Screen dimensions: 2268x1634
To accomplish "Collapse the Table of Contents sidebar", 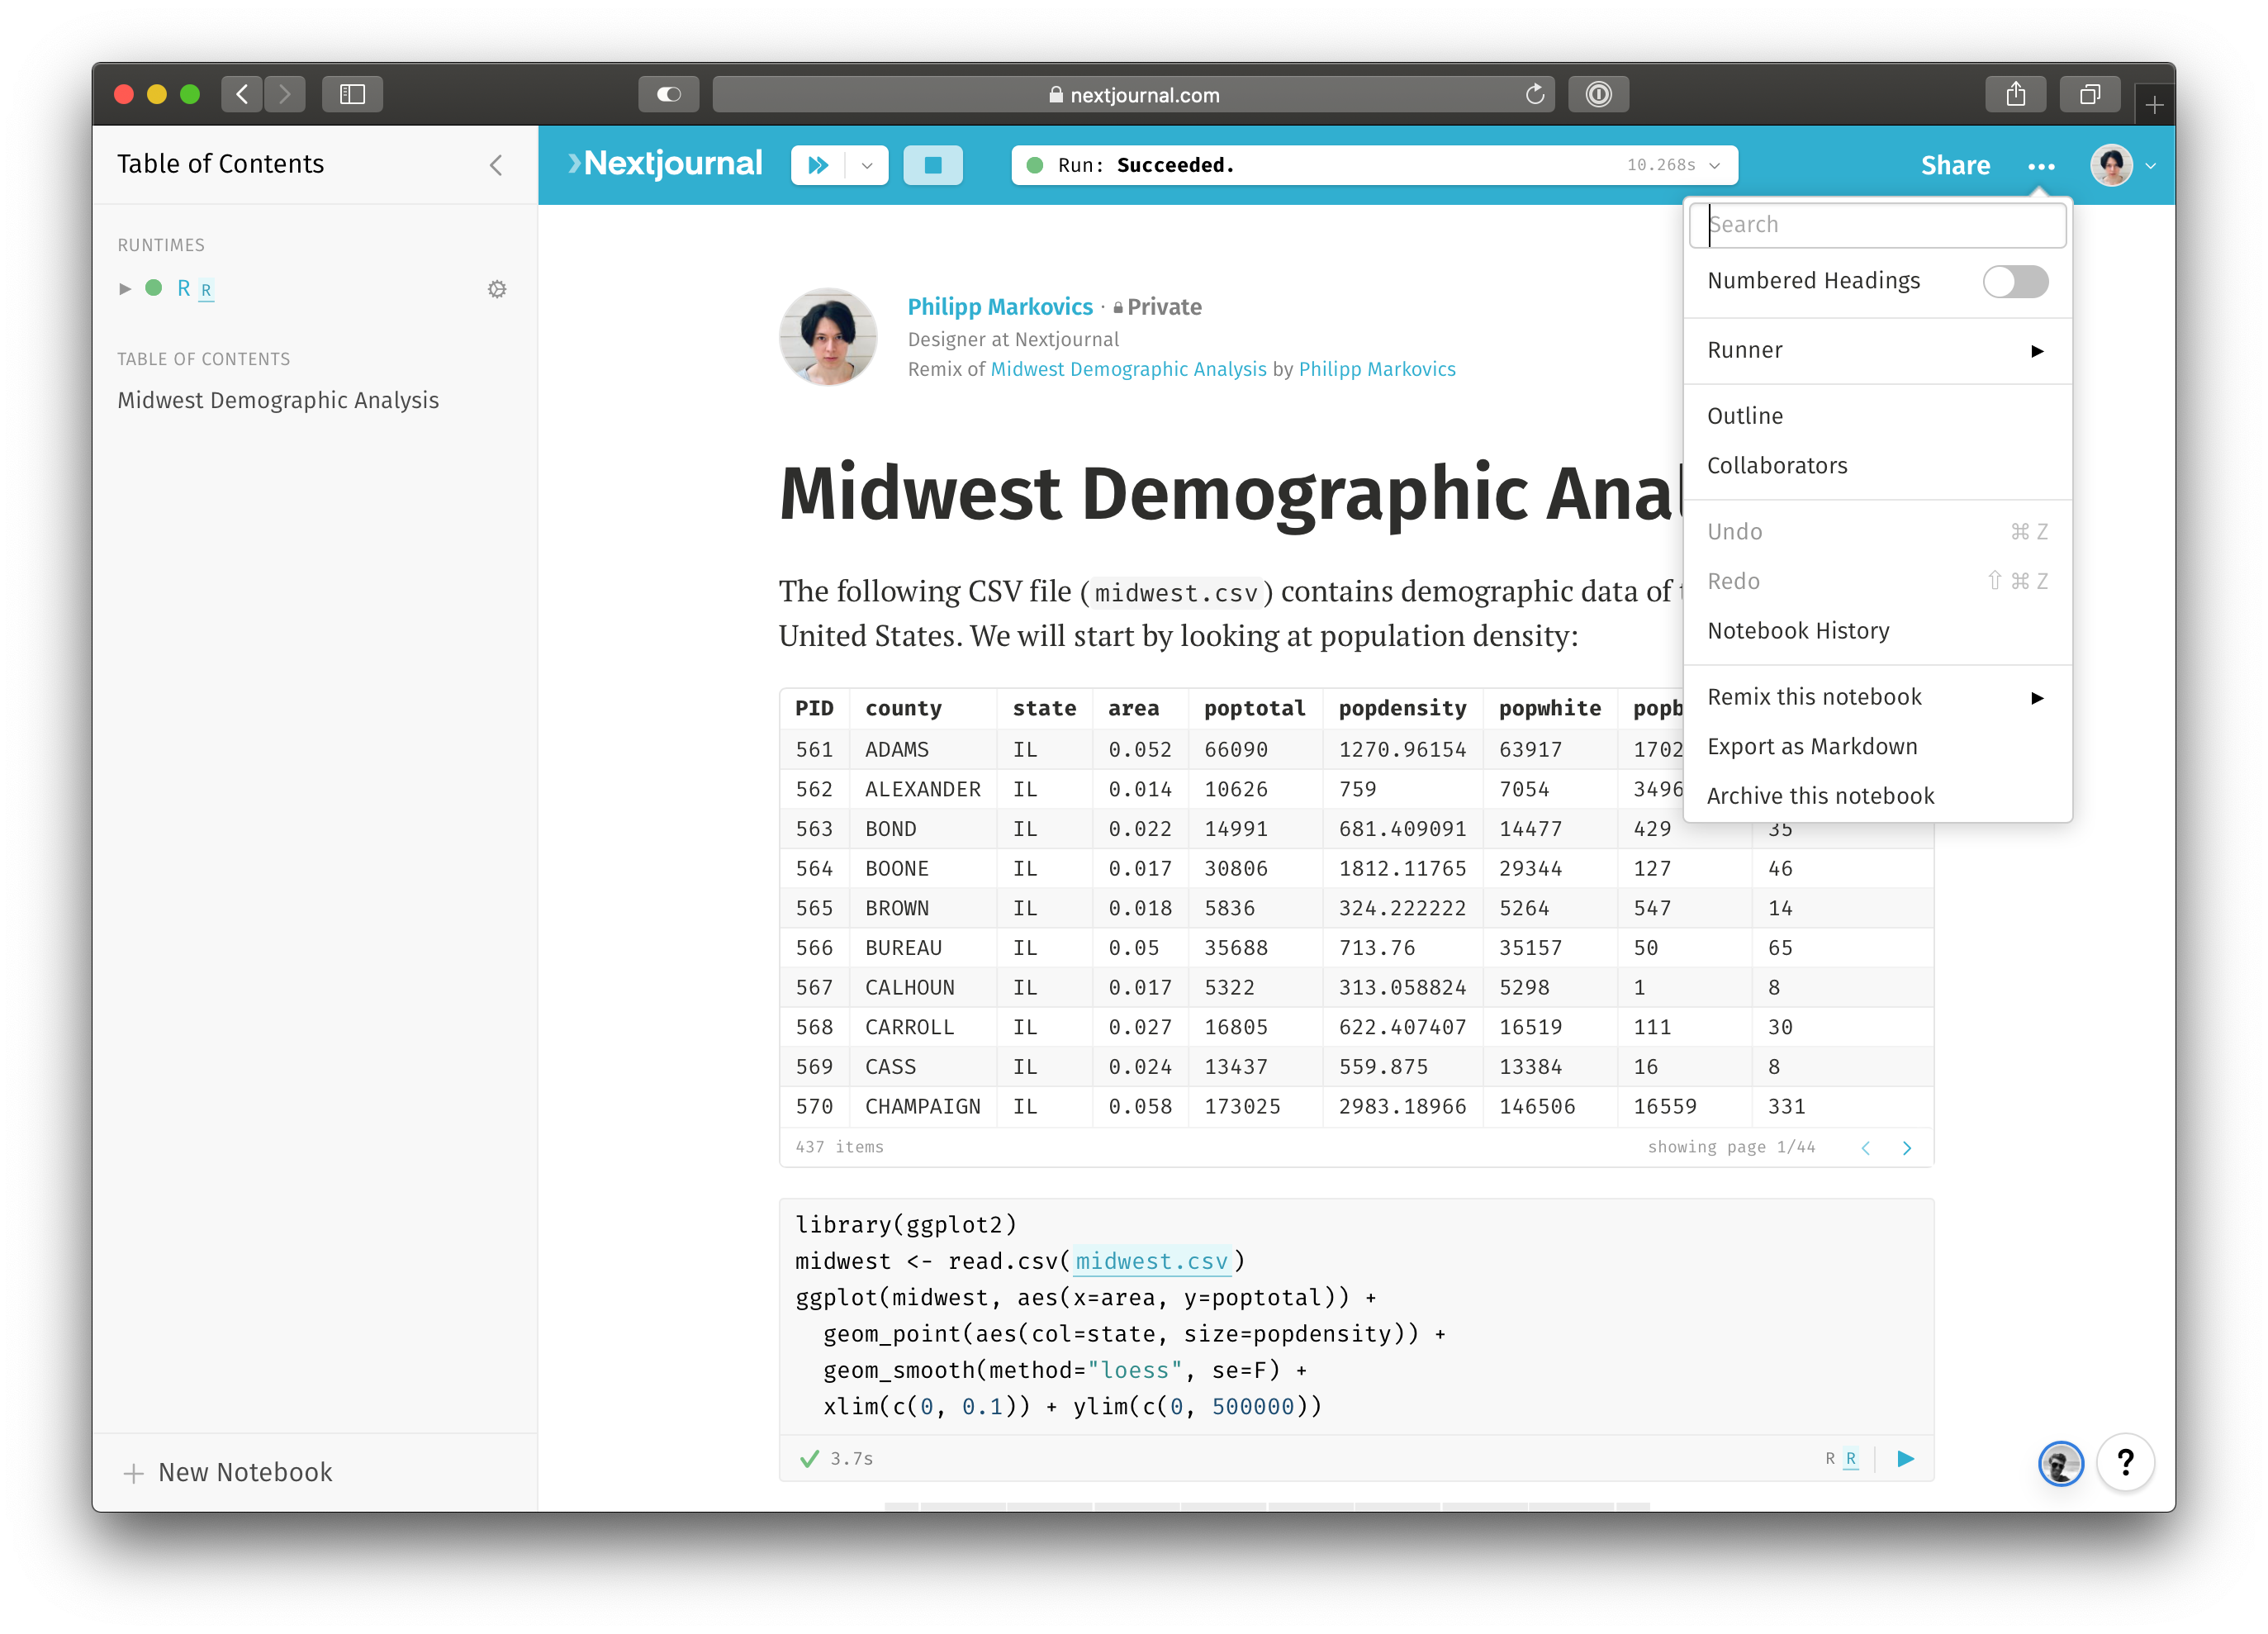I will click(x=496, y=165).
